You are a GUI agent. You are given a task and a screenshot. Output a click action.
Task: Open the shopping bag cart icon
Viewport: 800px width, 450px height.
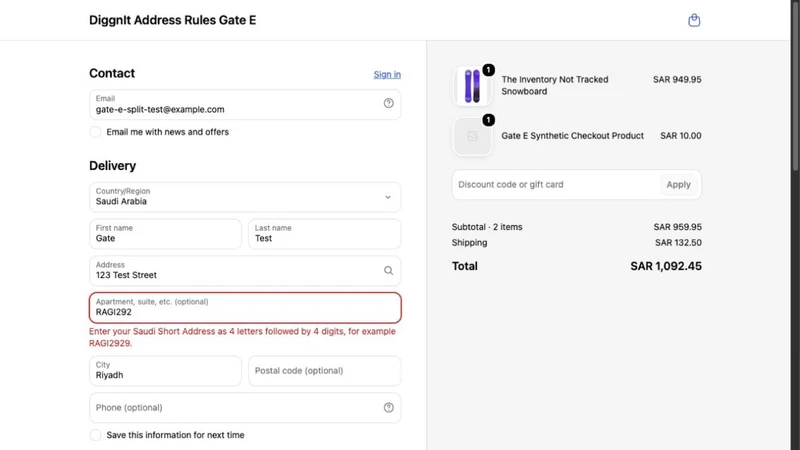click(694, 20)
